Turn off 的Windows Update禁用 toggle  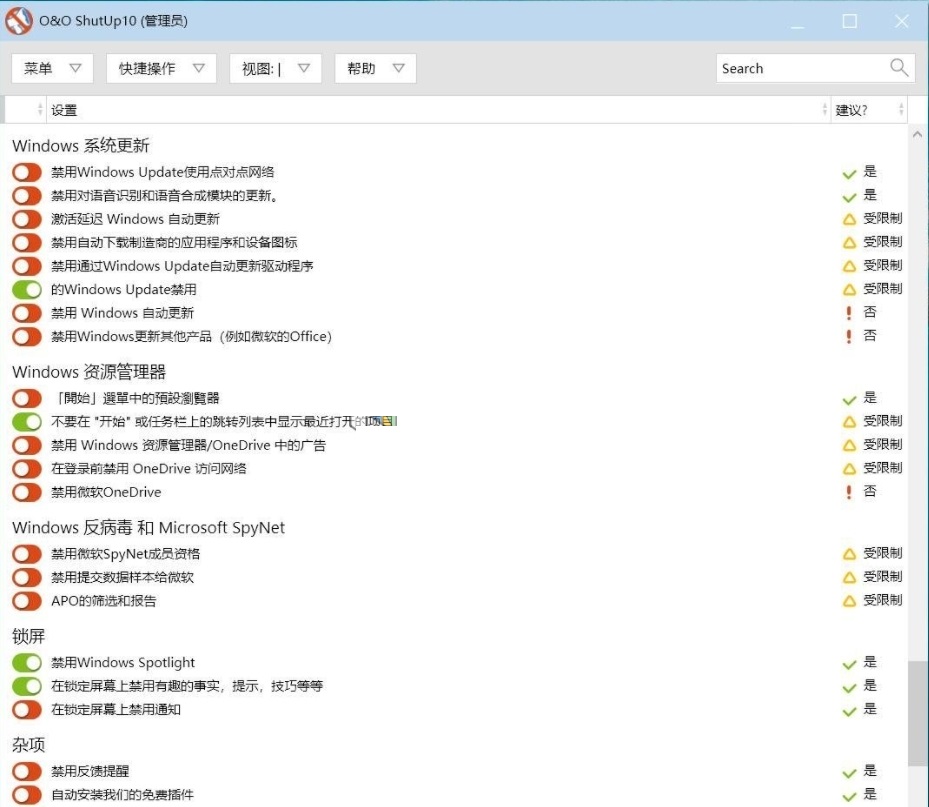pos(27,290)
